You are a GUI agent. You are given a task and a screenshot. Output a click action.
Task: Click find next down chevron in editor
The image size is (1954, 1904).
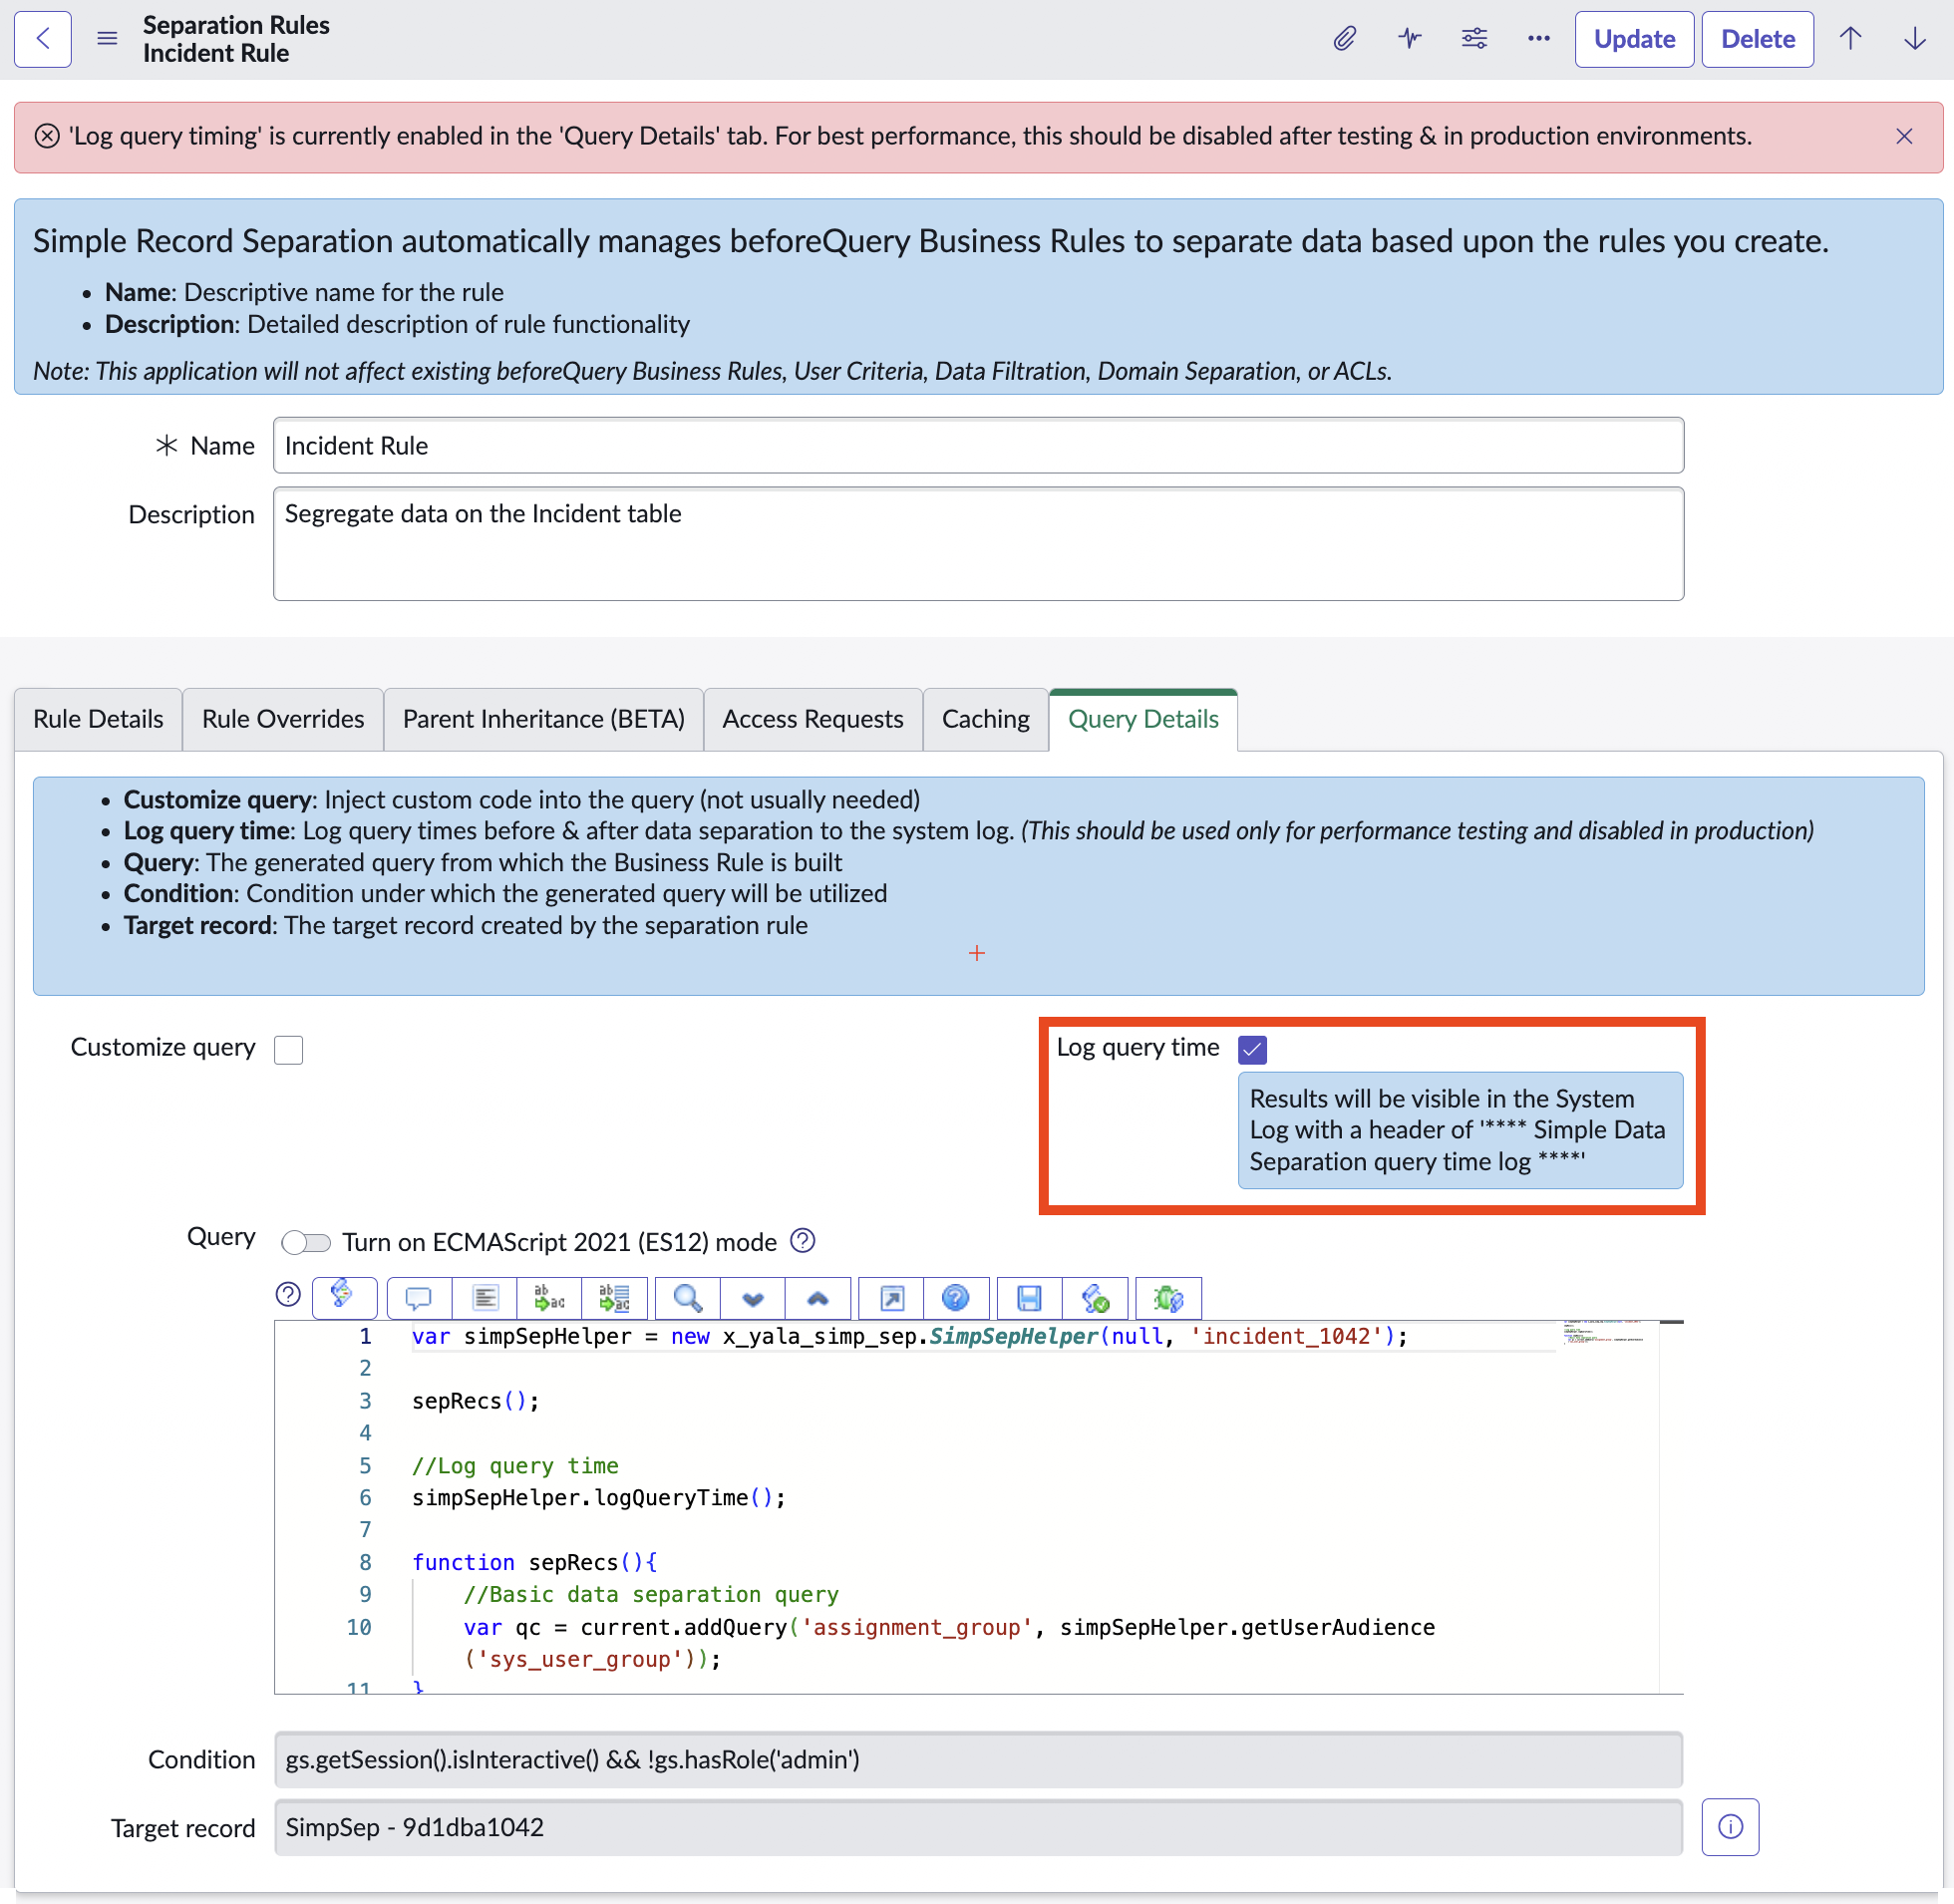coord(753,1298)
